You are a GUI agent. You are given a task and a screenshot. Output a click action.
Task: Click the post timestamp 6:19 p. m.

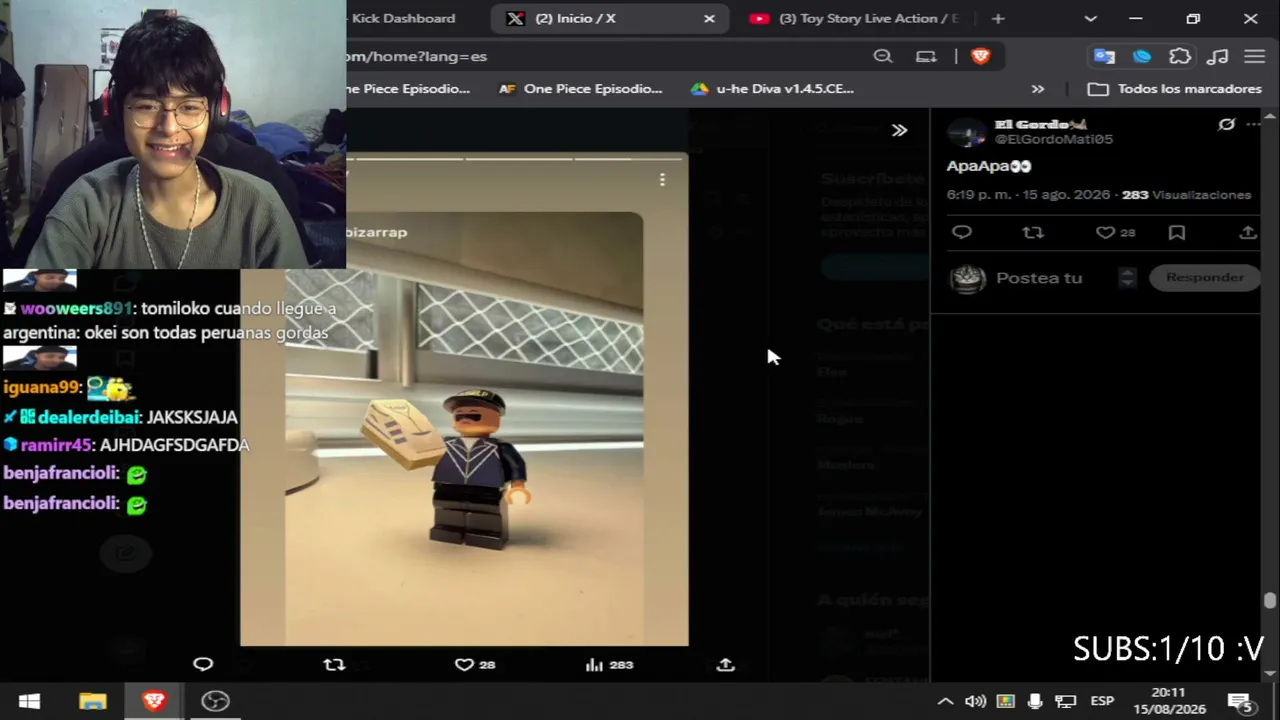tap(979, 195)
